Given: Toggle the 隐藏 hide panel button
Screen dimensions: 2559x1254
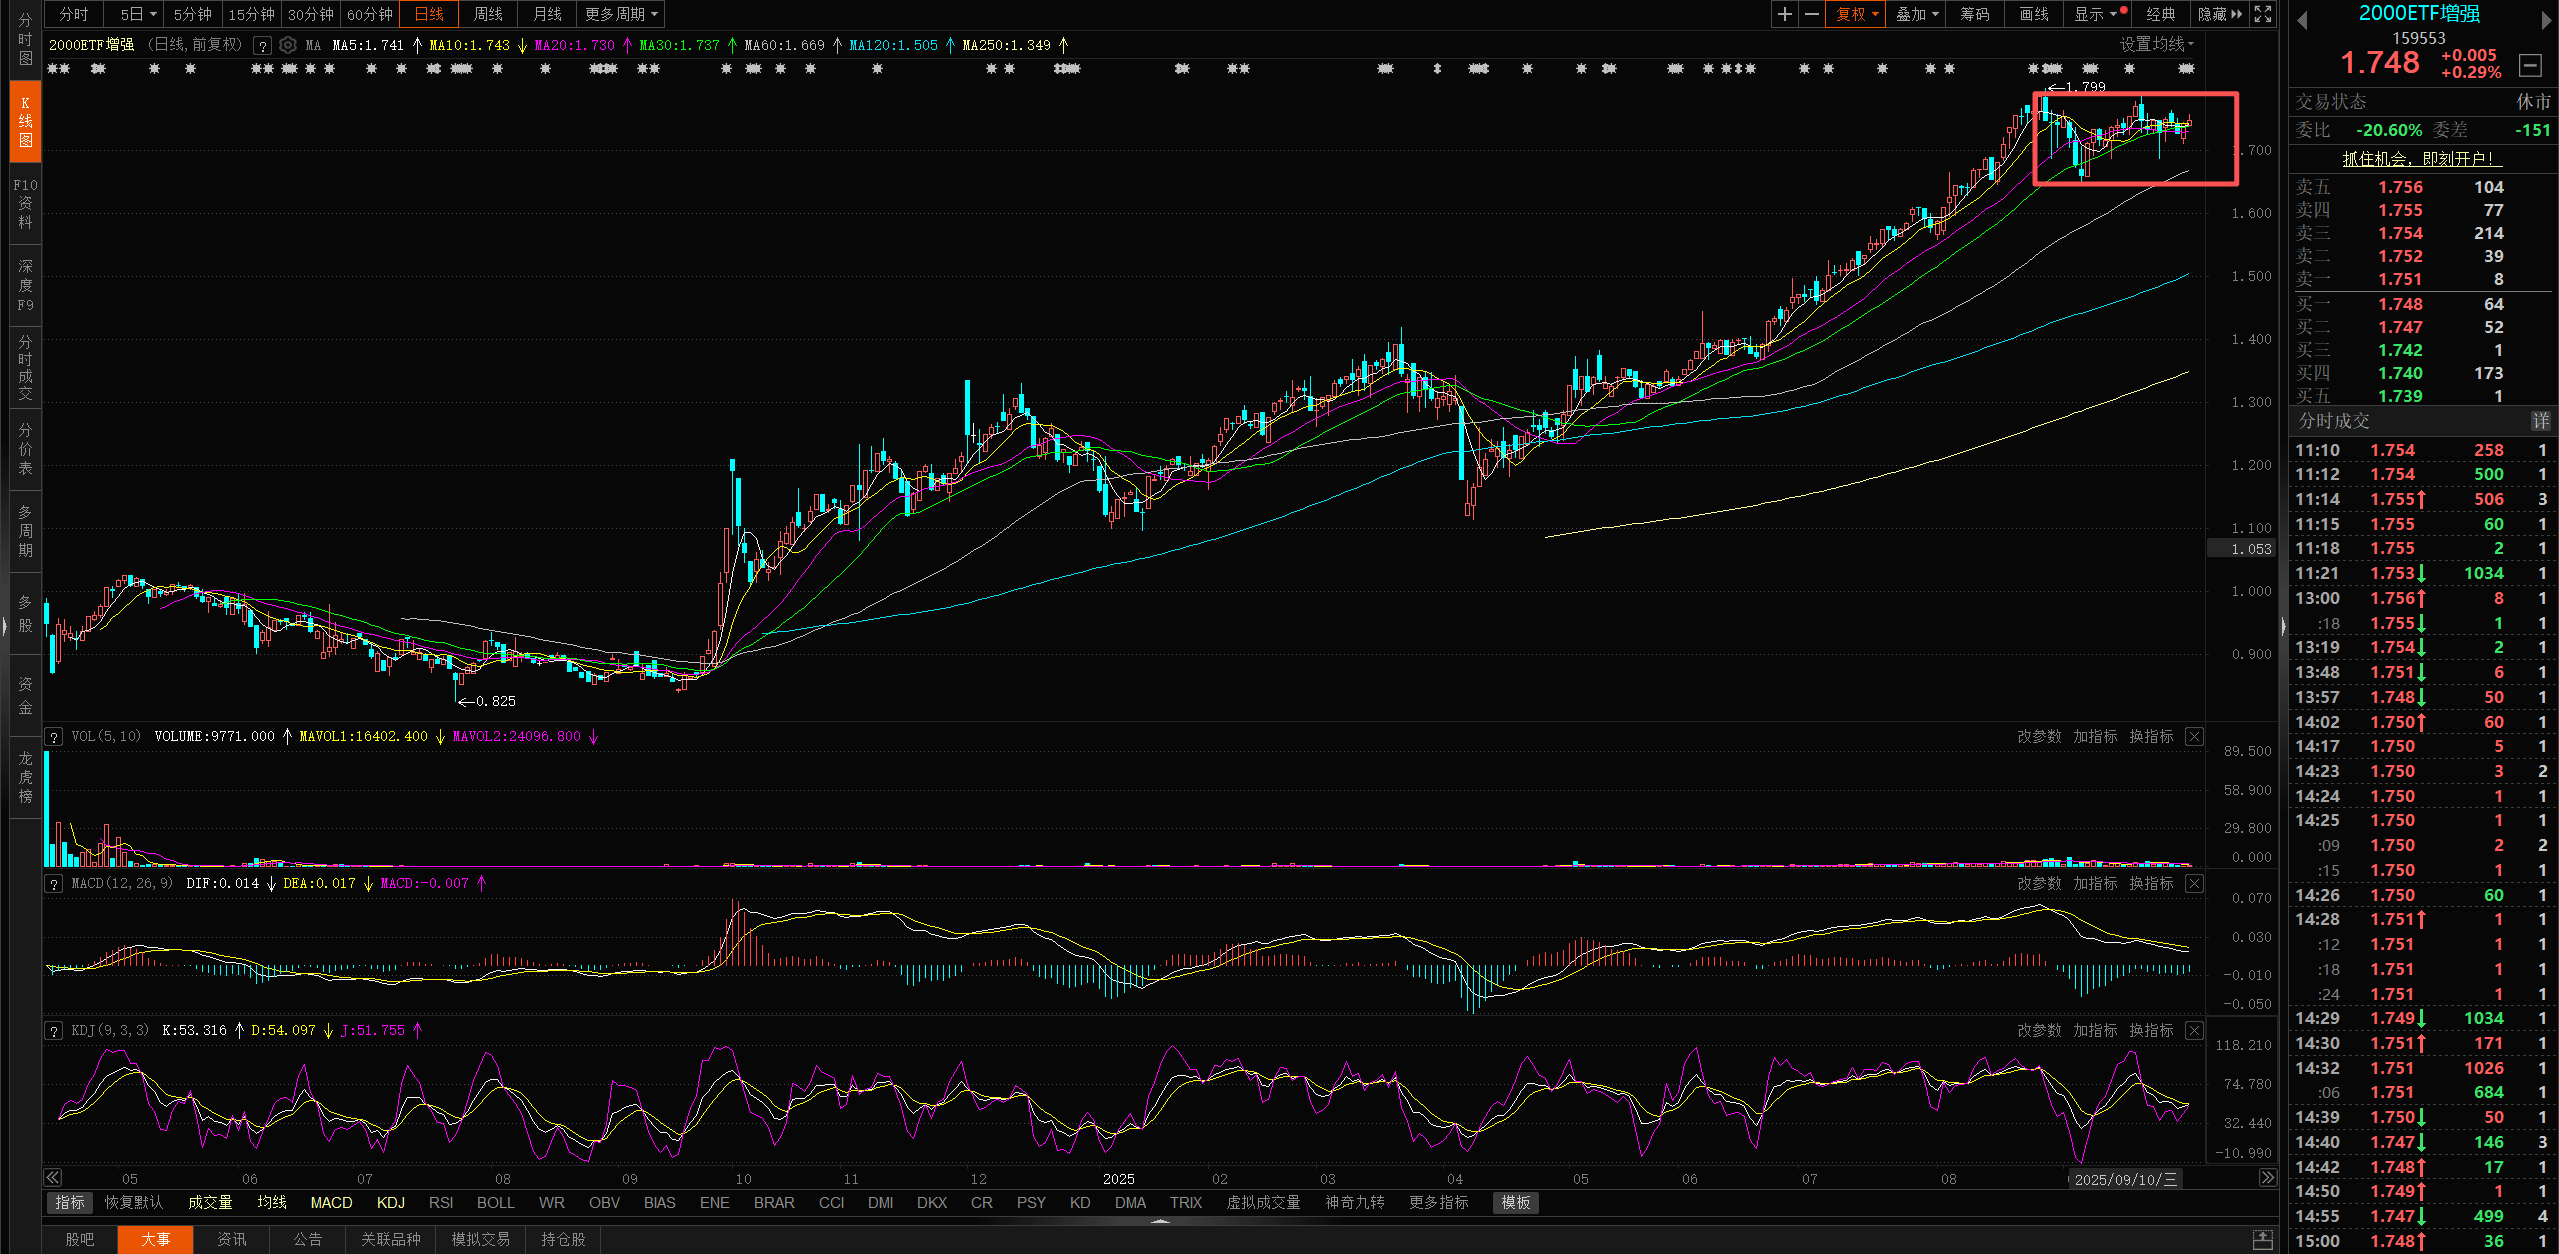Looking at the screenshot, I should click(x=2219, y=14).
